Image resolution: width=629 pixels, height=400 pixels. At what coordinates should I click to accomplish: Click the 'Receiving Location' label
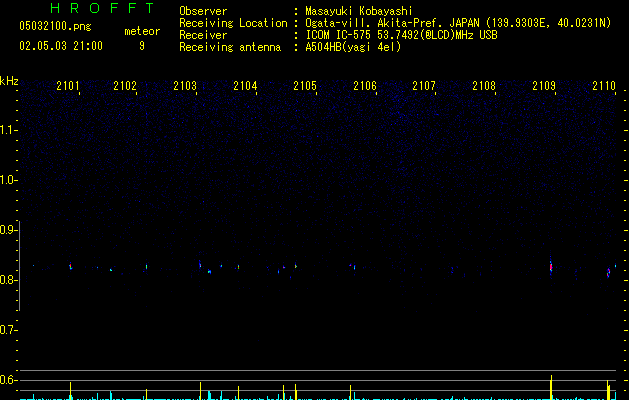pyautogui.click(x=233, y=23)
